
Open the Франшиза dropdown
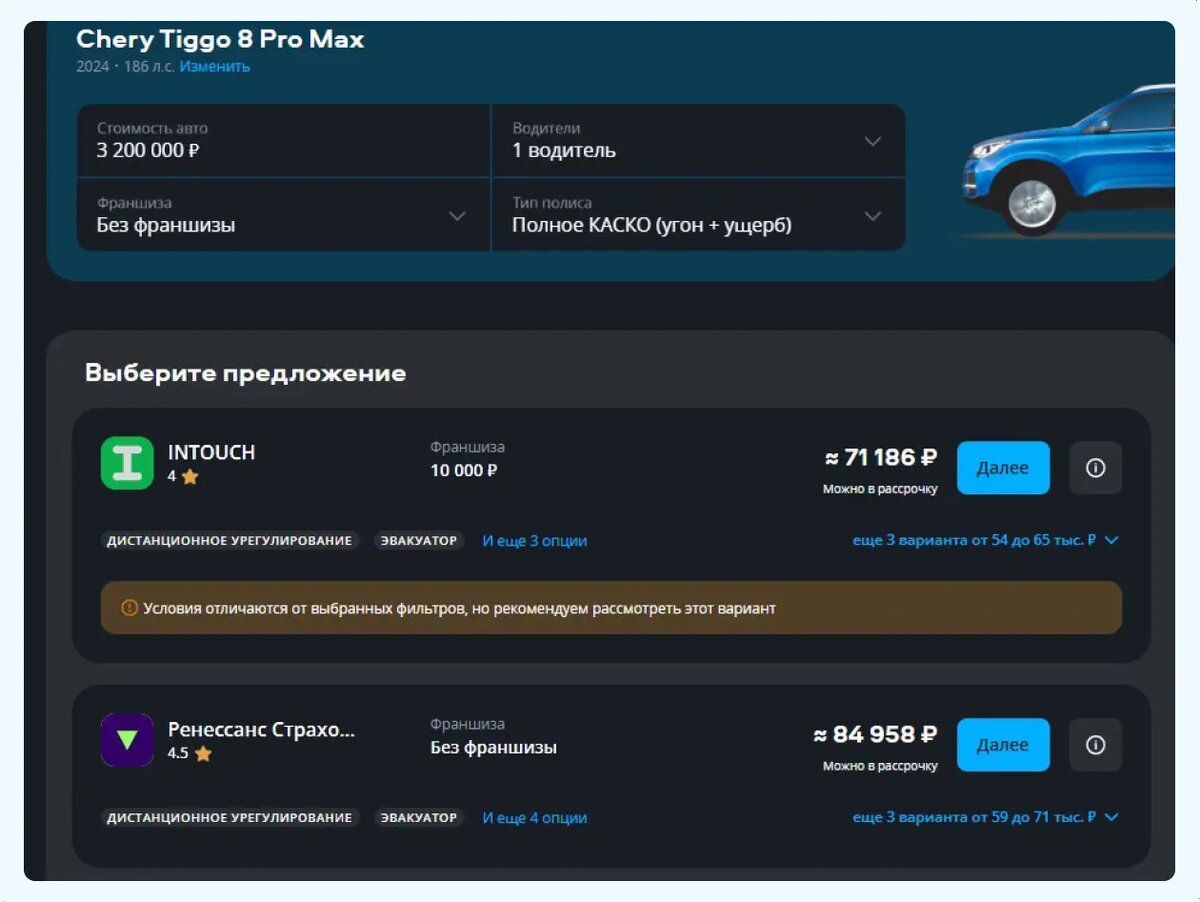click(x=284, y=215)
